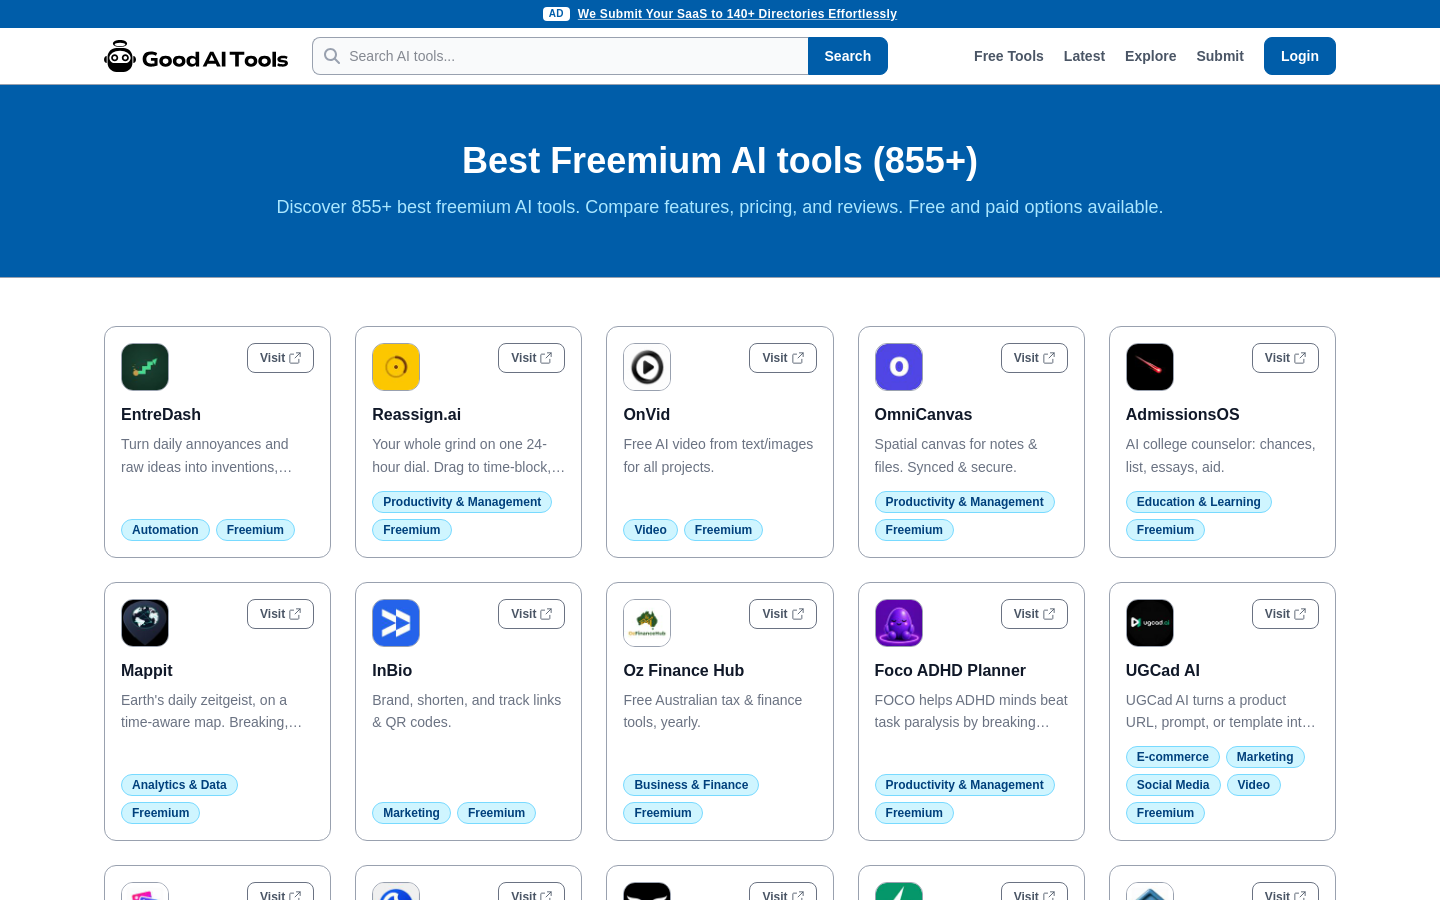Screen dimensions: 1440x900
Task: Go to the Latest page
Action: pos(1084,56)
